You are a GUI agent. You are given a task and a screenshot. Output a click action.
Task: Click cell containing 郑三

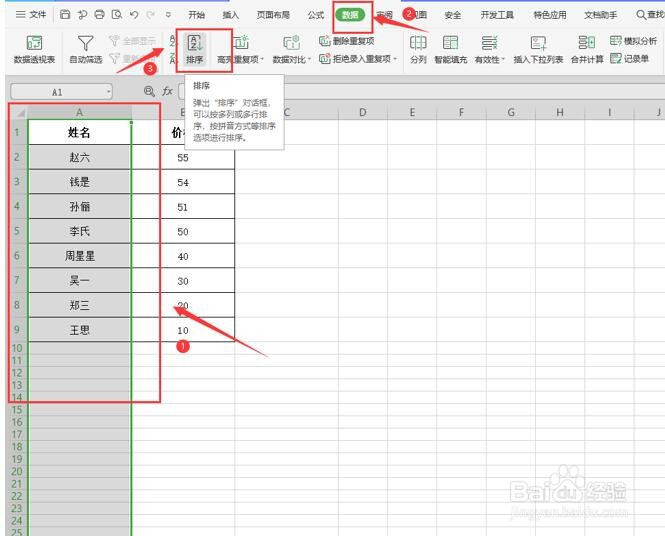[x=80, y=305]
